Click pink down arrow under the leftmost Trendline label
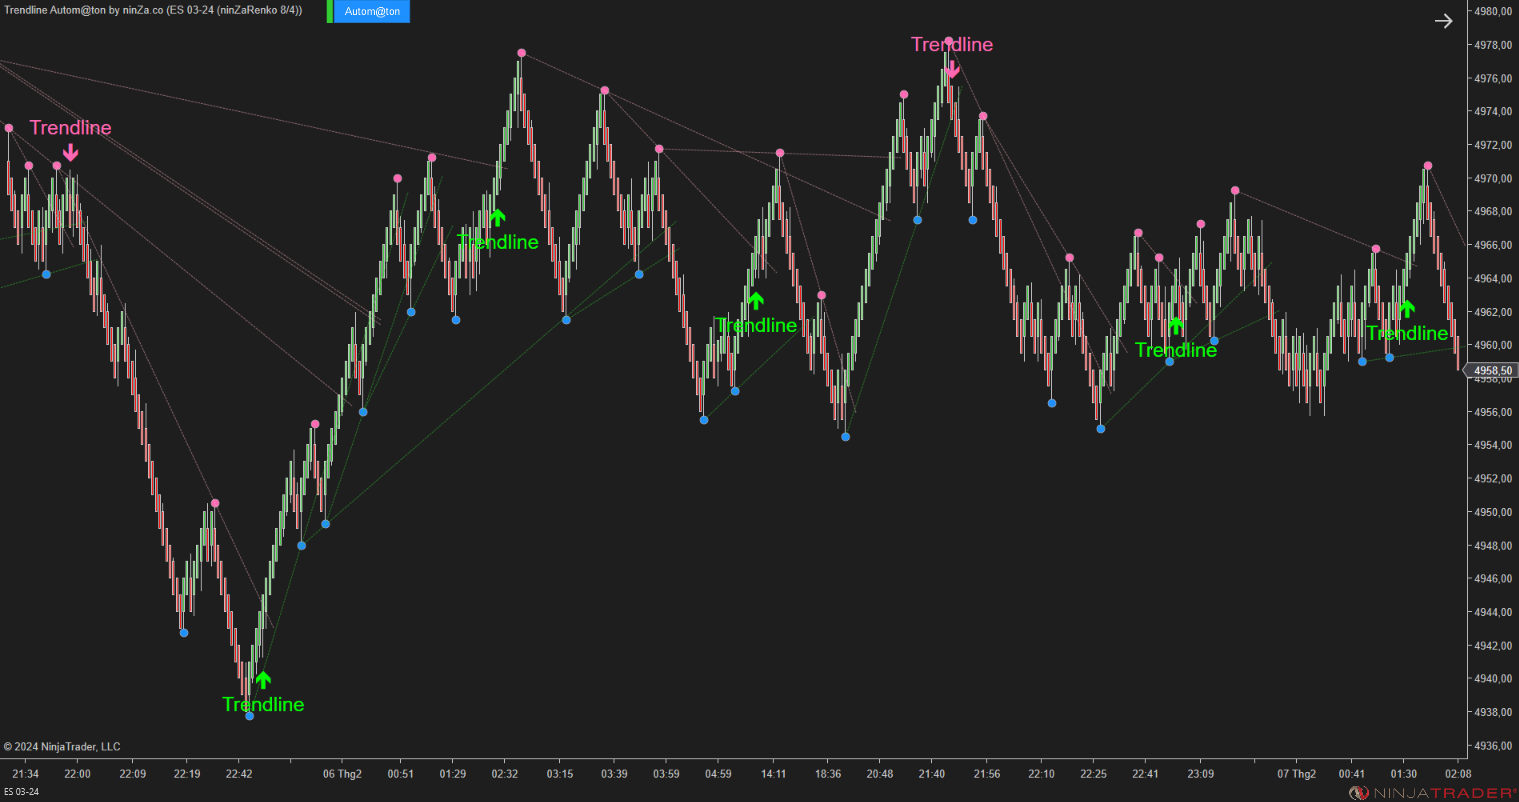 tap(70, 152)
